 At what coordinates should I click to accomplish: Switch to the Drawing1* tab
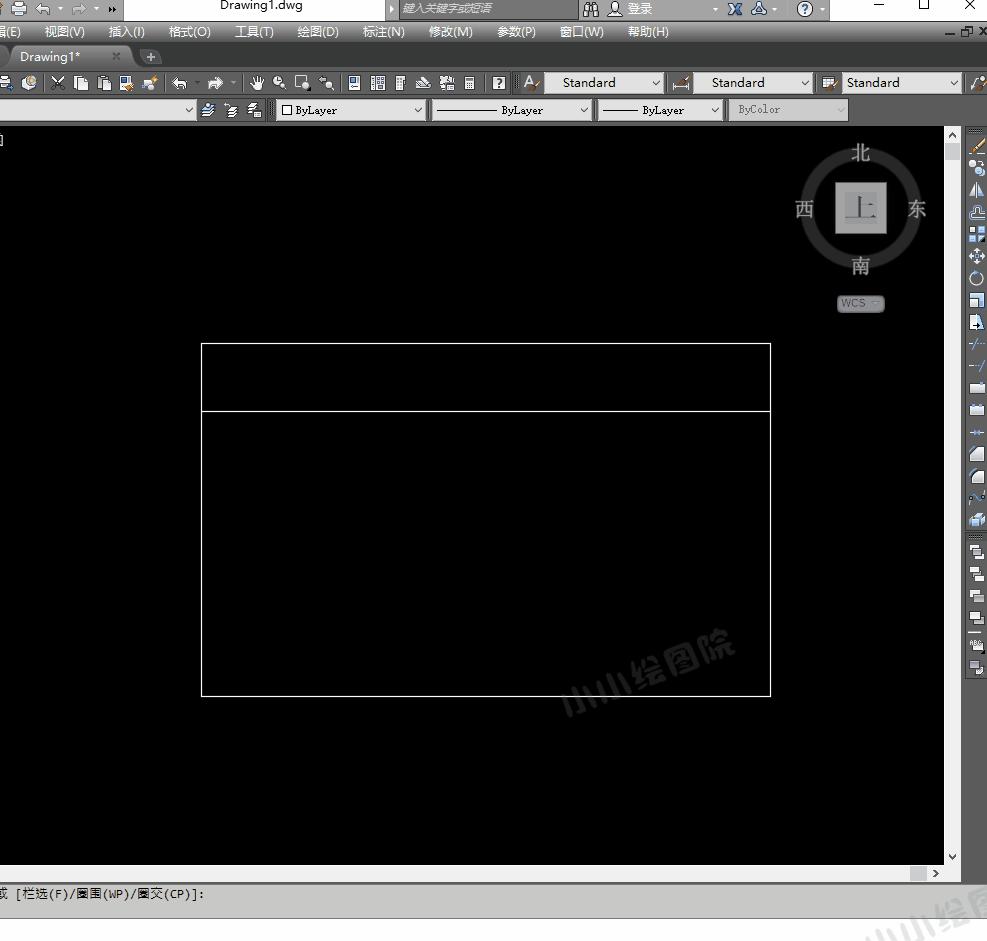(x=50, y=57)
